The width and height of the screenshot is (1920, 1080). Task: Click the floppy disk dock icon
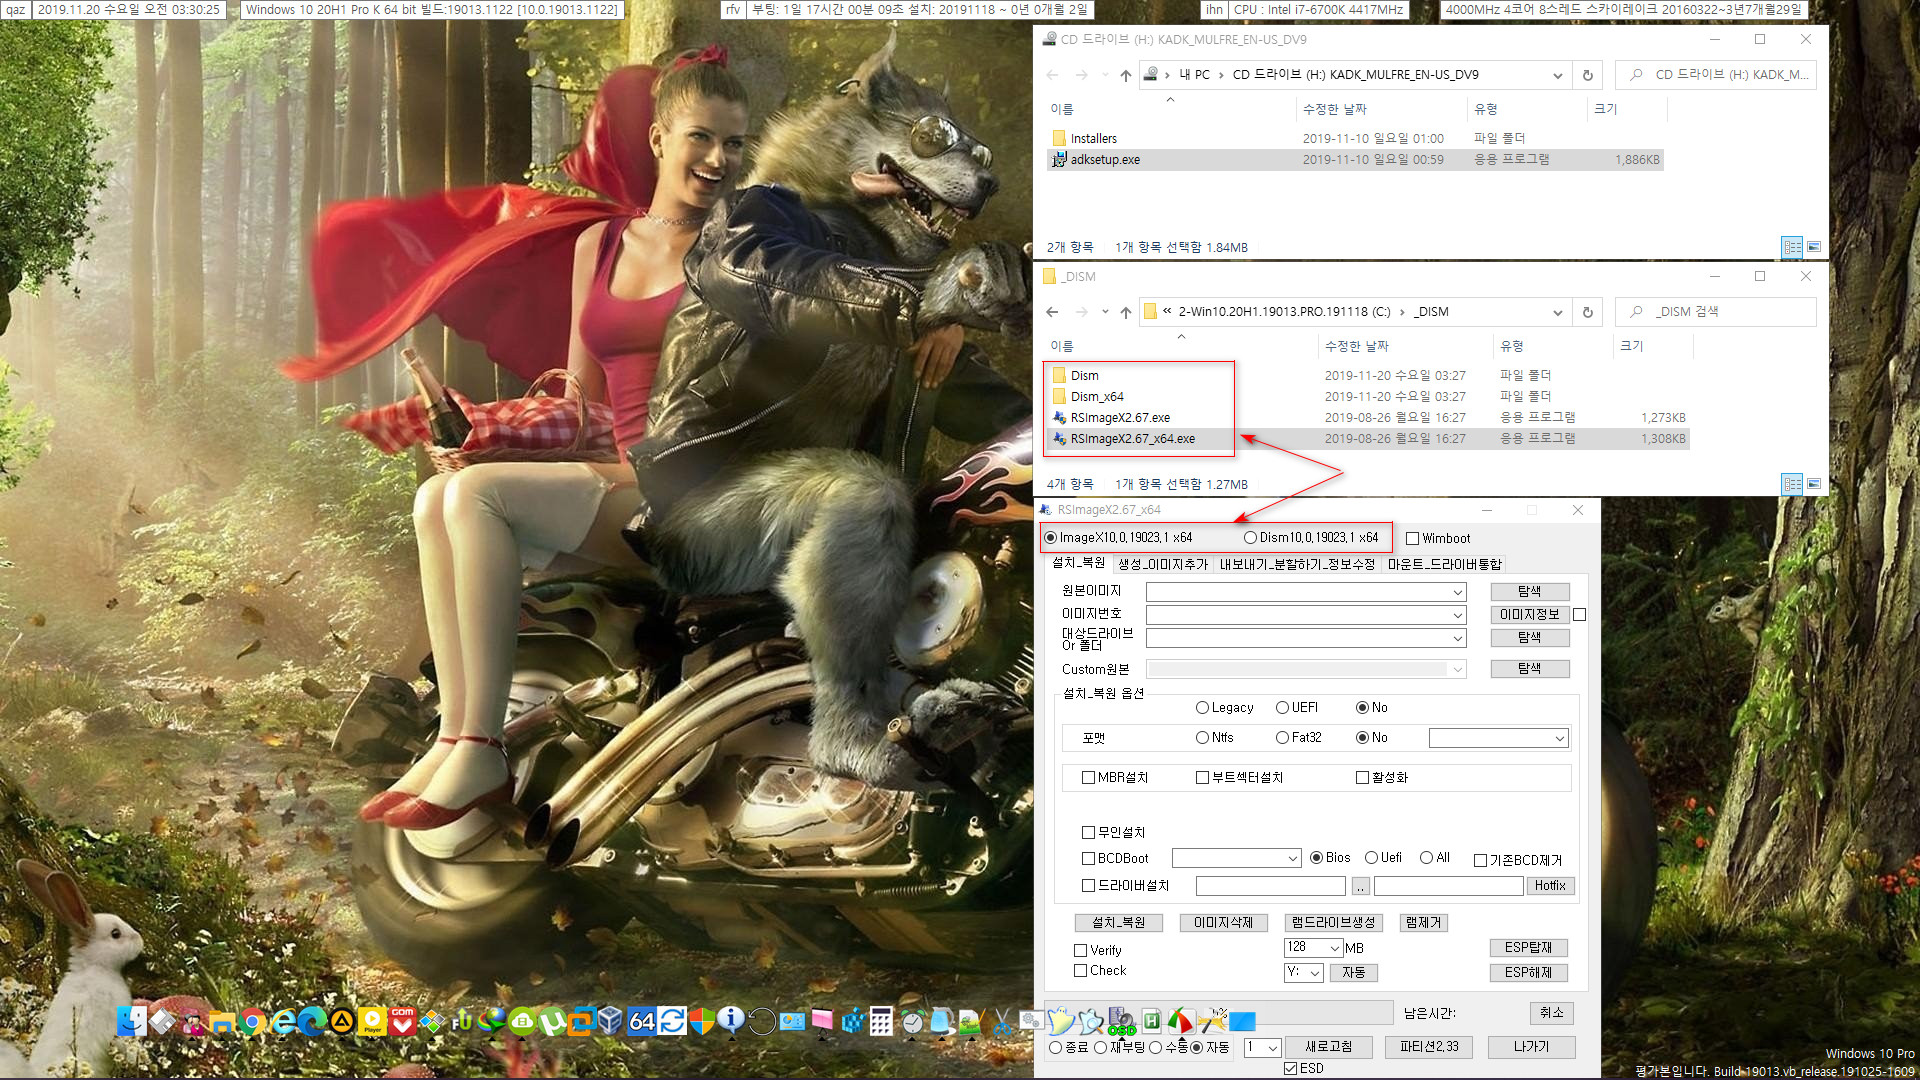coord(162,1021)
